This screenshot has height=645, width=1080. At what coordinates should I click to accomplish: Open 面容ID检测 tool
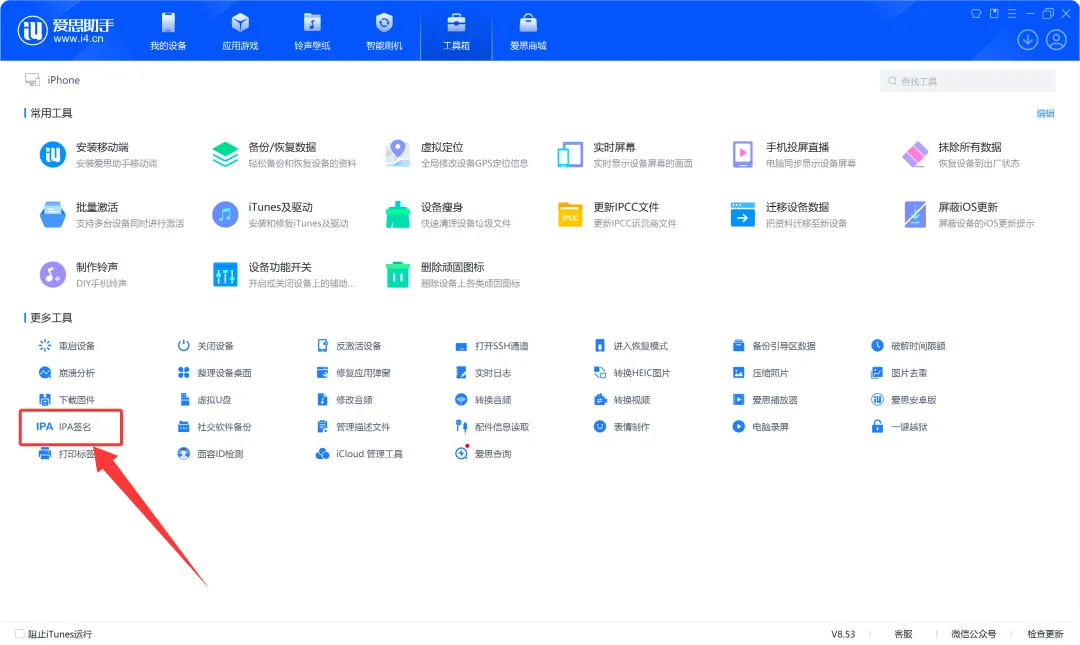[210, 453]
